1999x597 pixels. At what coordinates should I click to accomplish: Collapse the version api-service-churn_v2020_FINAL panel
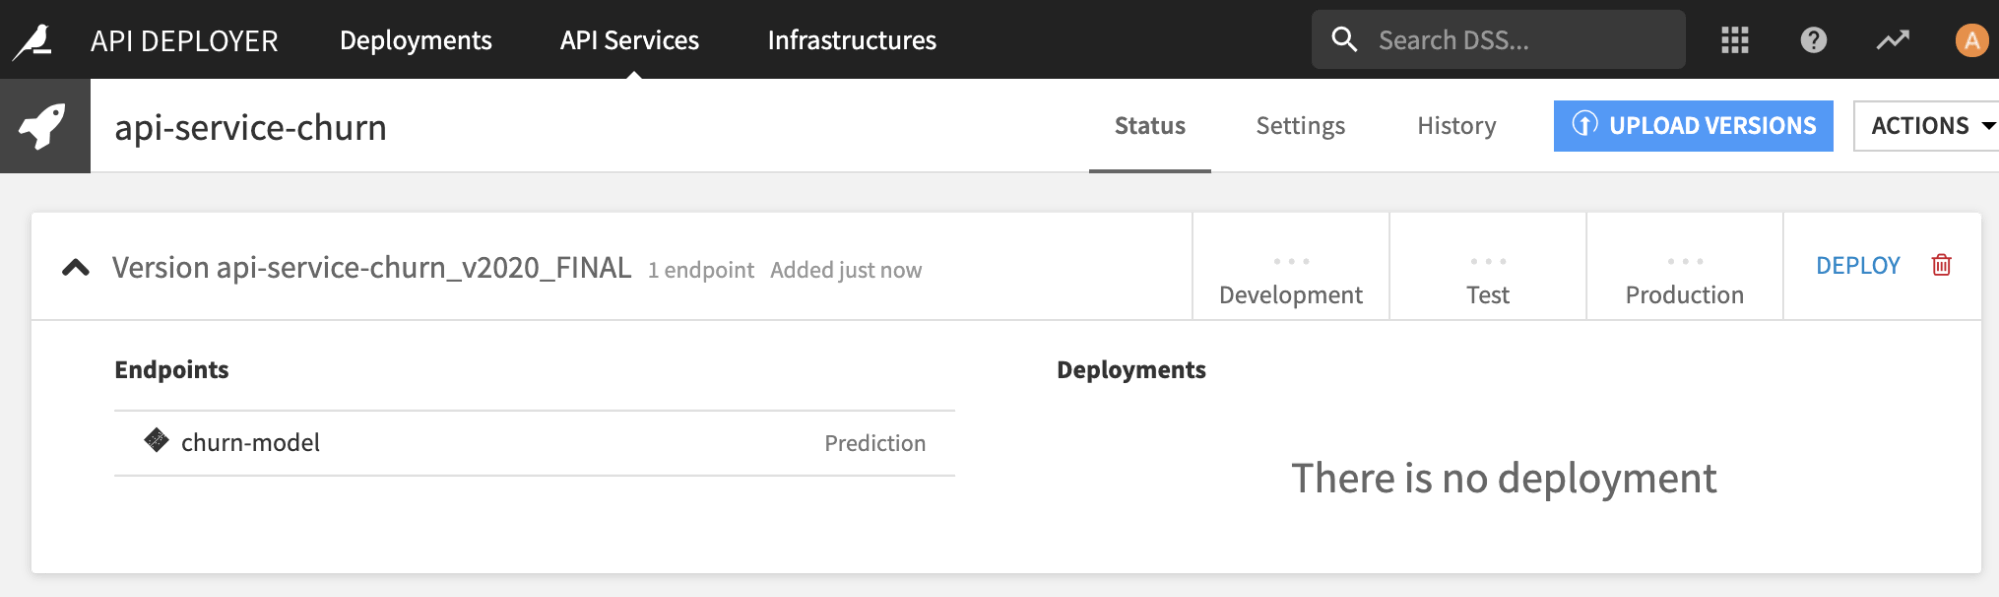(76, 267)
